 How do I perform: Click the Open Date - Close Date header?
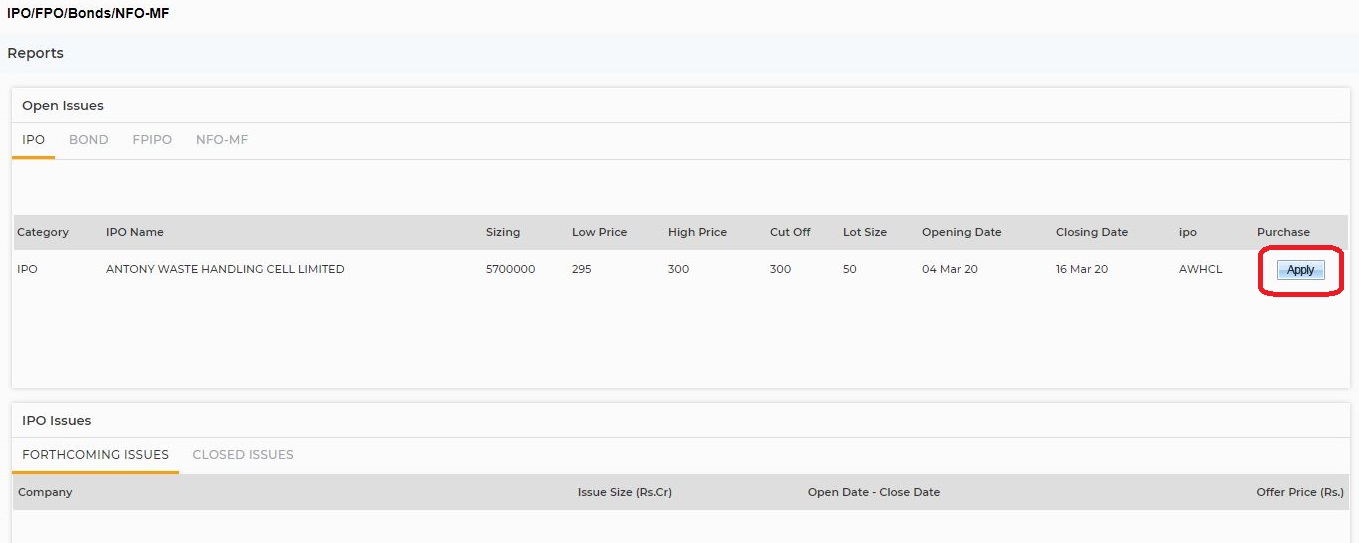pos(874,492)
